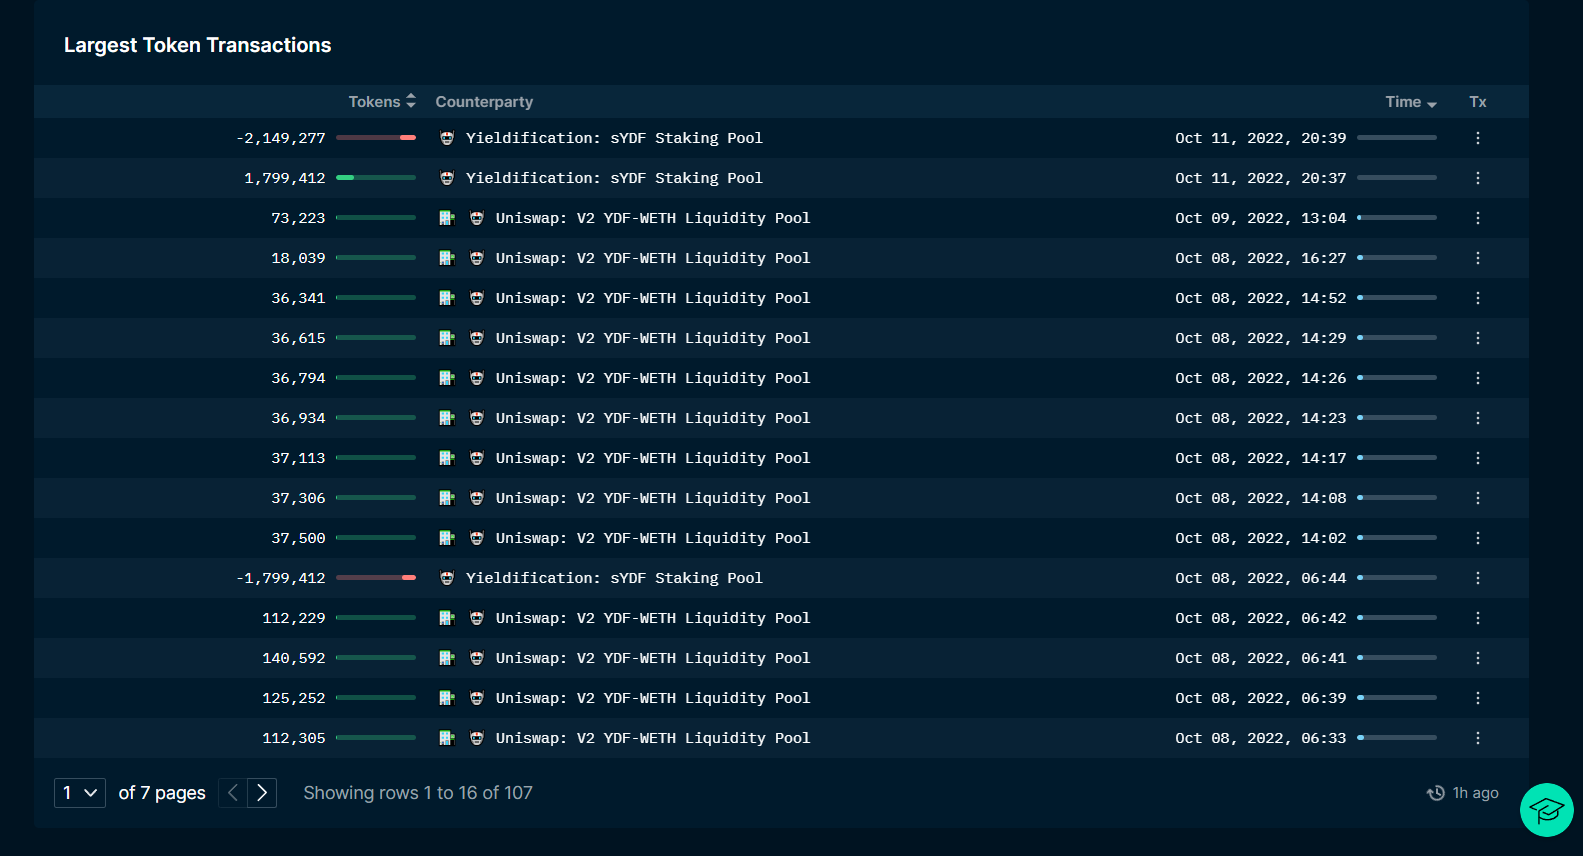Click the mask icon in the -1,799,412 row
The width and height of the screenshot is (1583, 856).
[447, 578]
